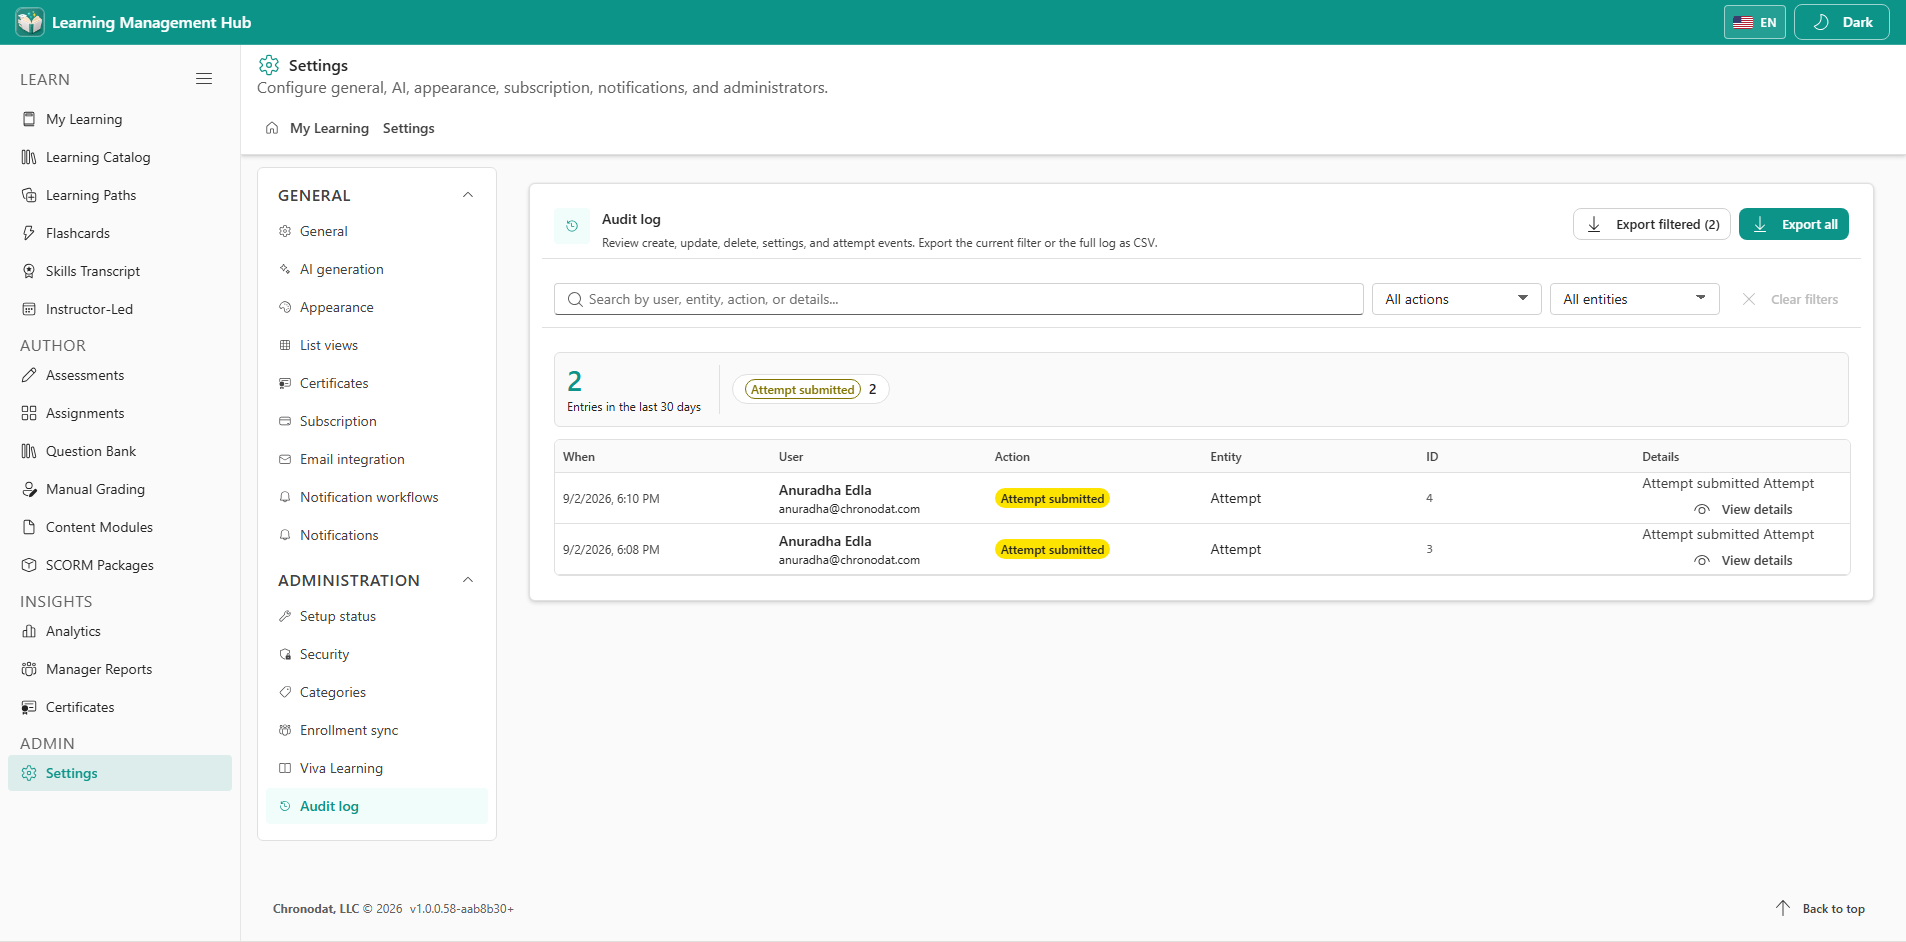1906x942 pixels.
Task: Click the Audit log history icon in panel header
Action: (x=572, y=226)
